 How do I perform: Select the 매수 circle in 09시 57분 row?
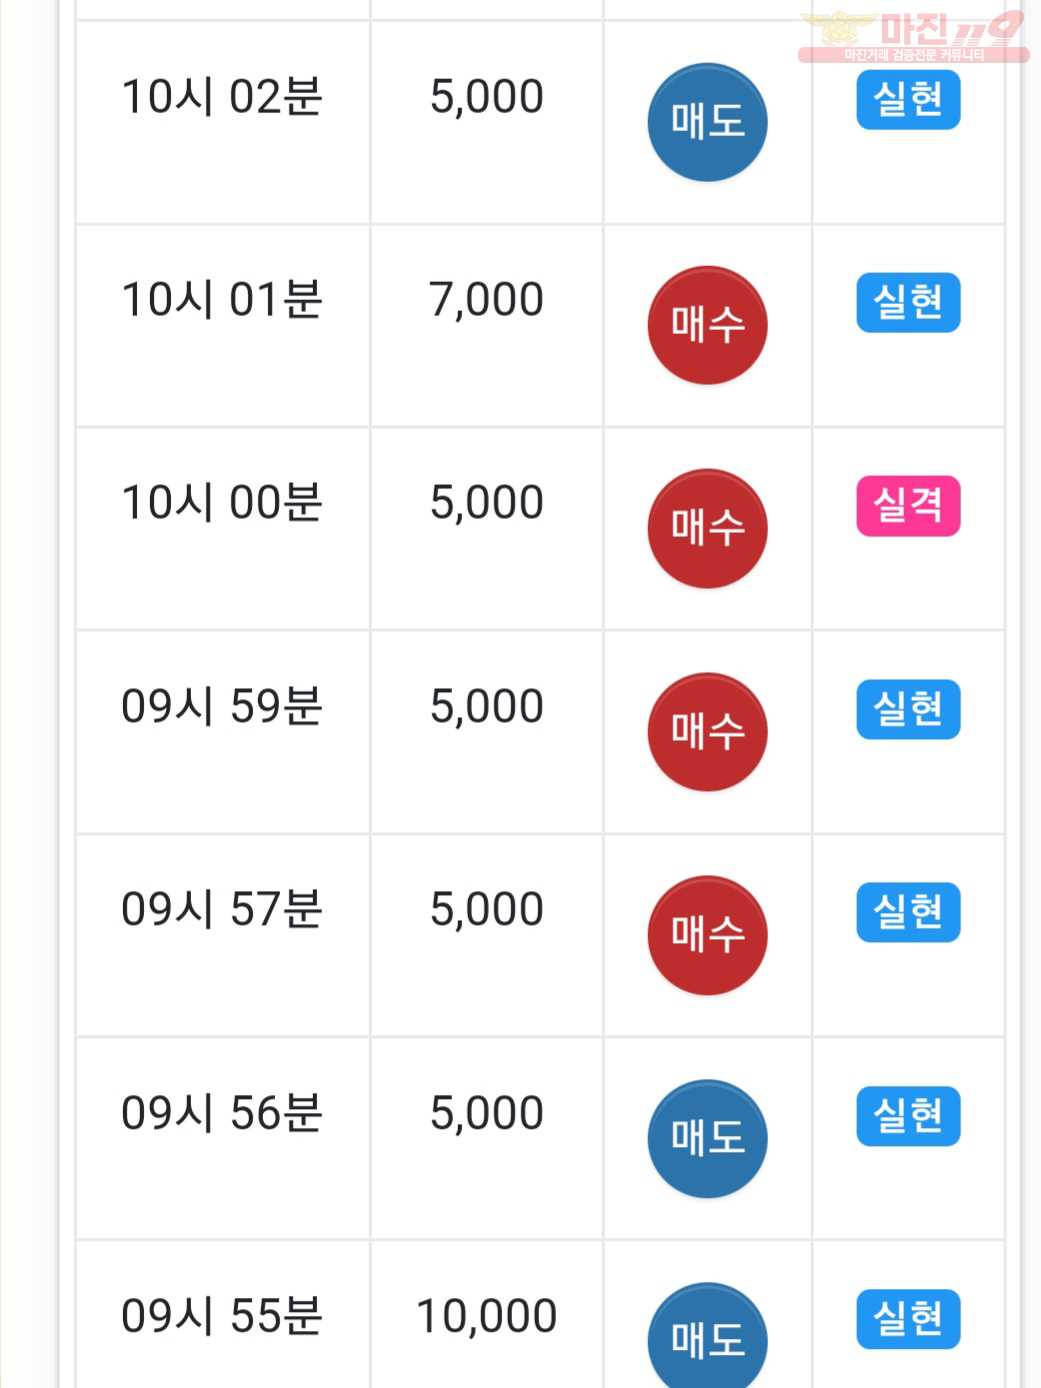click(x=707, y=935)
